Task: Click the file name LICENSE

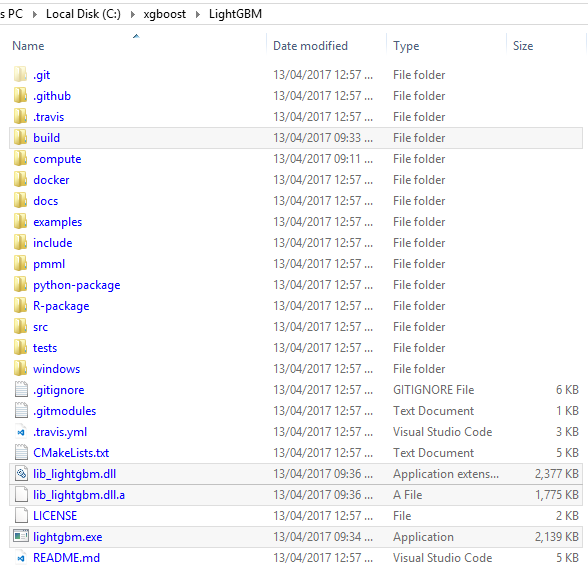Action: [55, 516]
